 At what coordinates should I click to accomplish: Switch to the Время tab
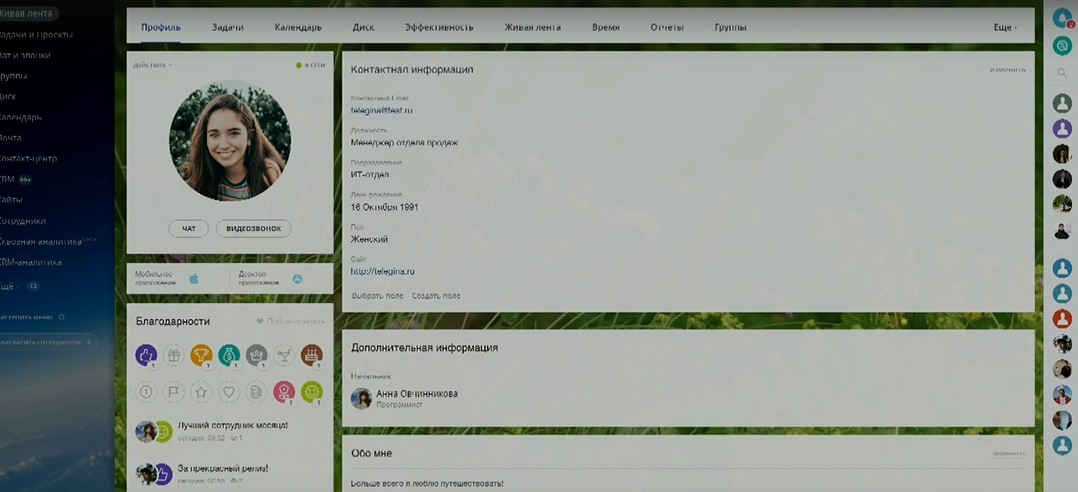[606, 27]
